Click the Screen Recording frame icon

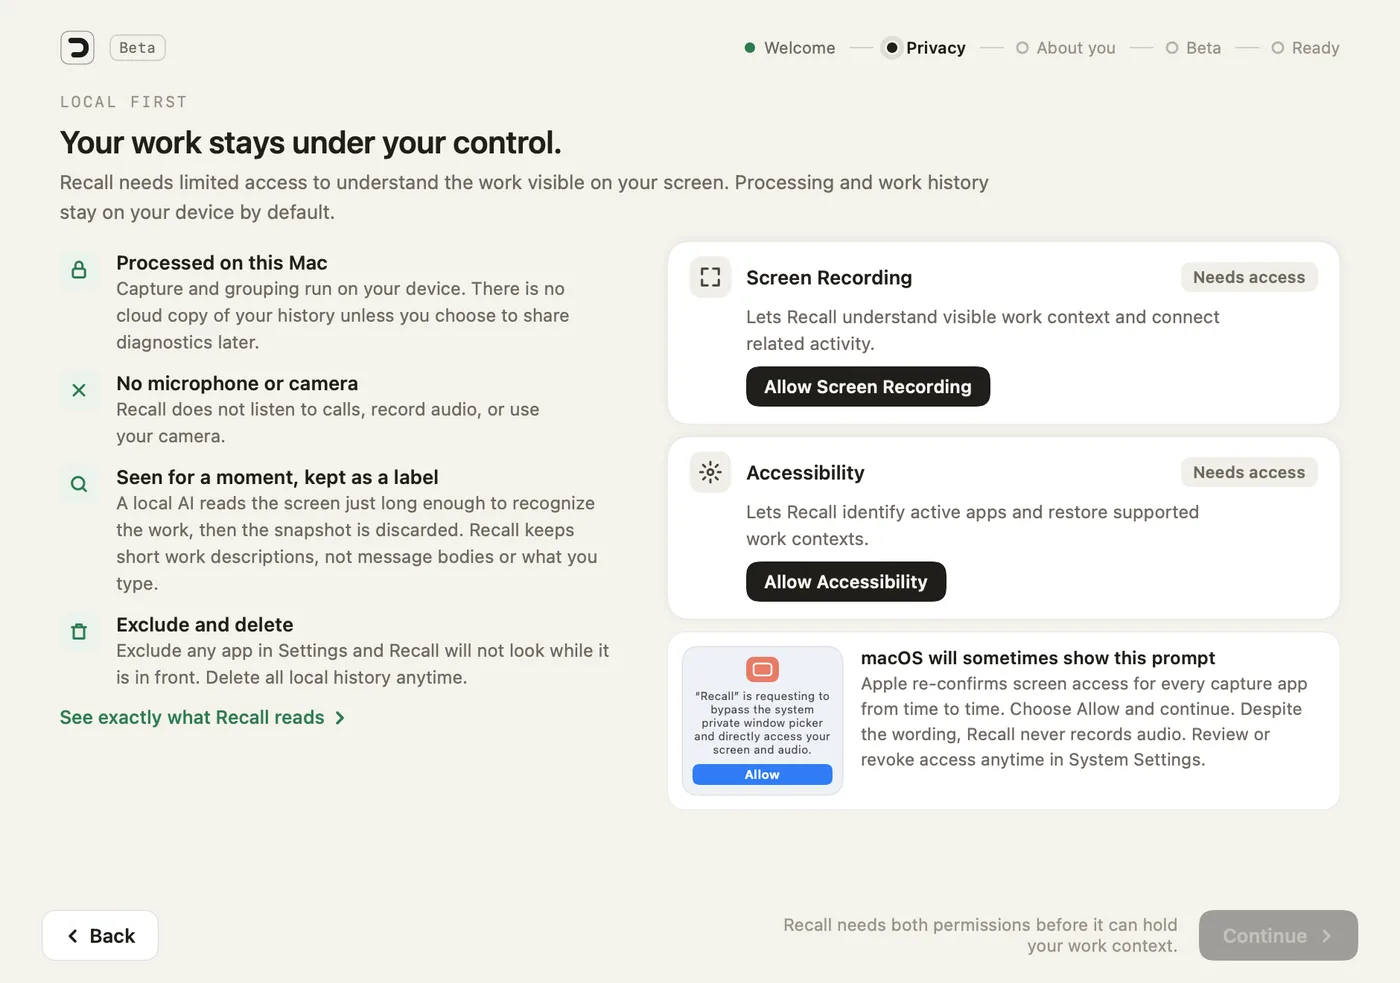point(710,277)
